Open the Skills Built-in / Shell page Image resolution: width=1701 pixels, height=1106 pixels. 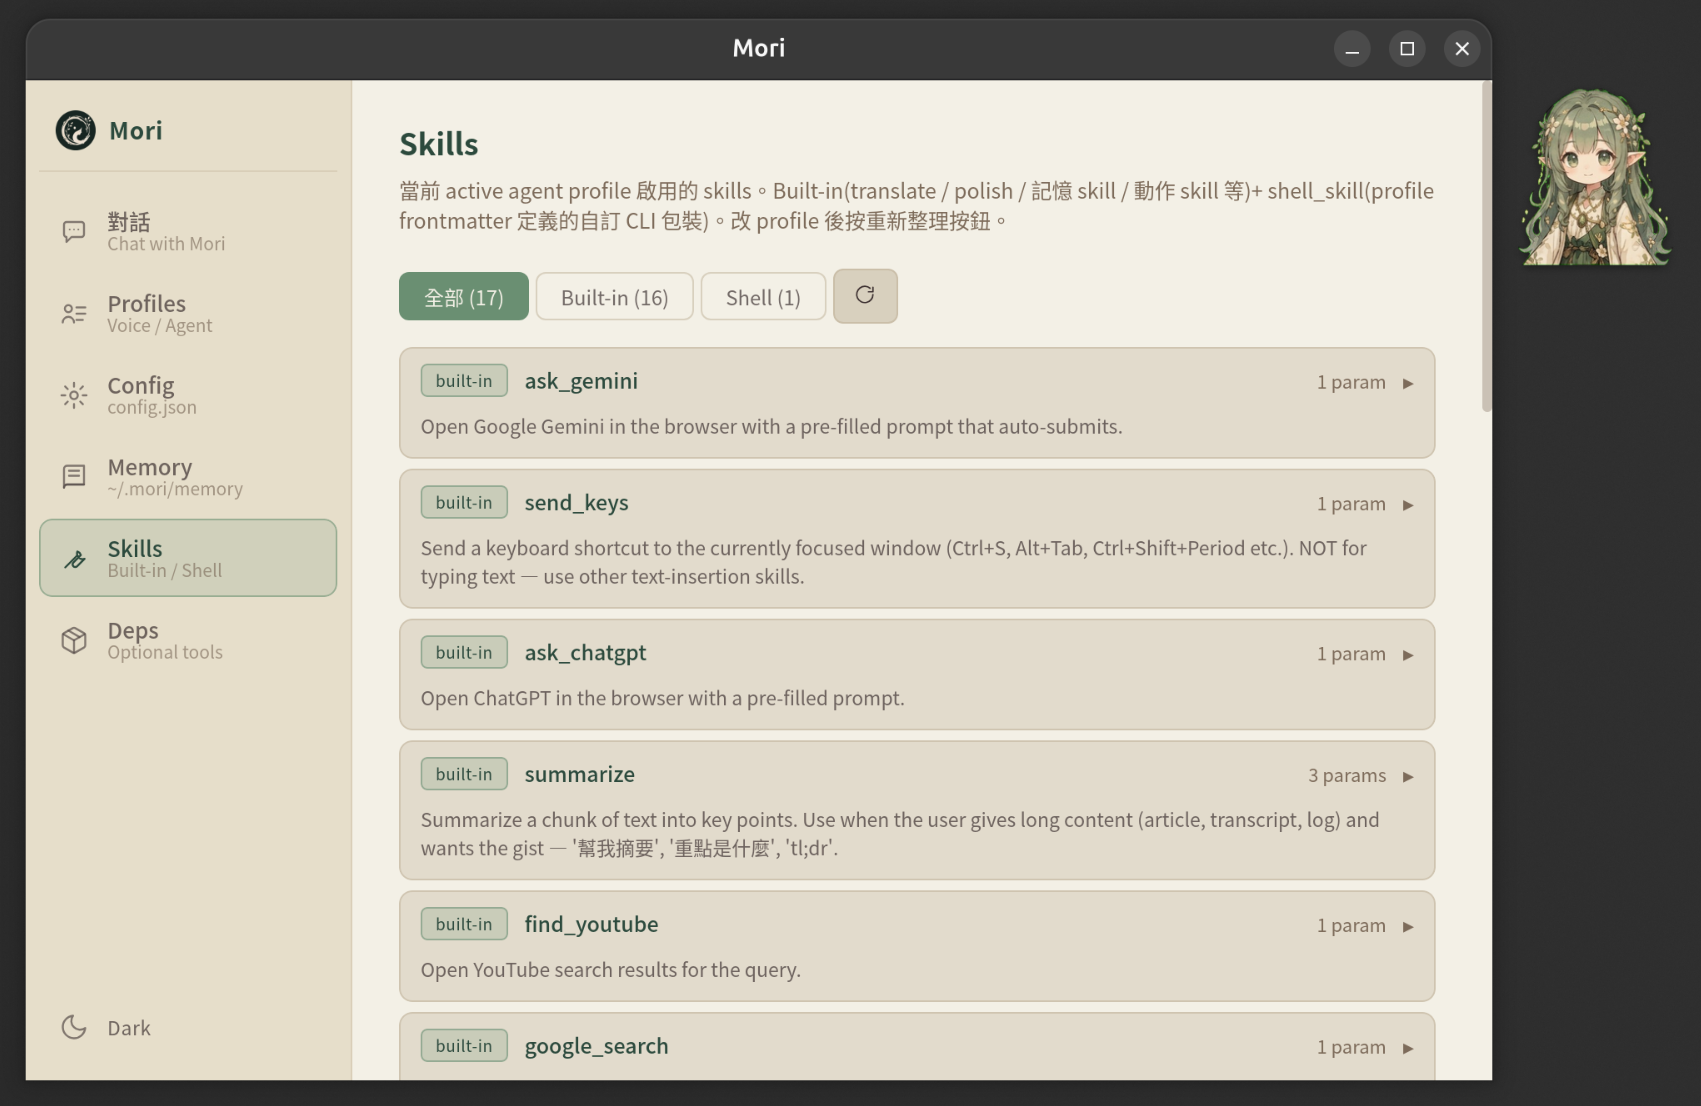pos(188,558)
